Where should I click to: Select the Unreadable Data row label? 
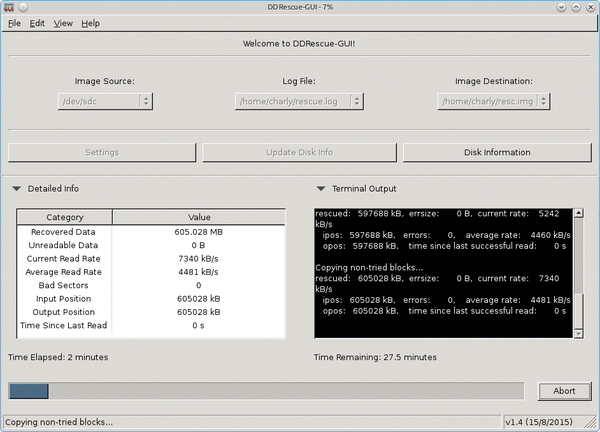pyautogui.click(x=63, y=245)
